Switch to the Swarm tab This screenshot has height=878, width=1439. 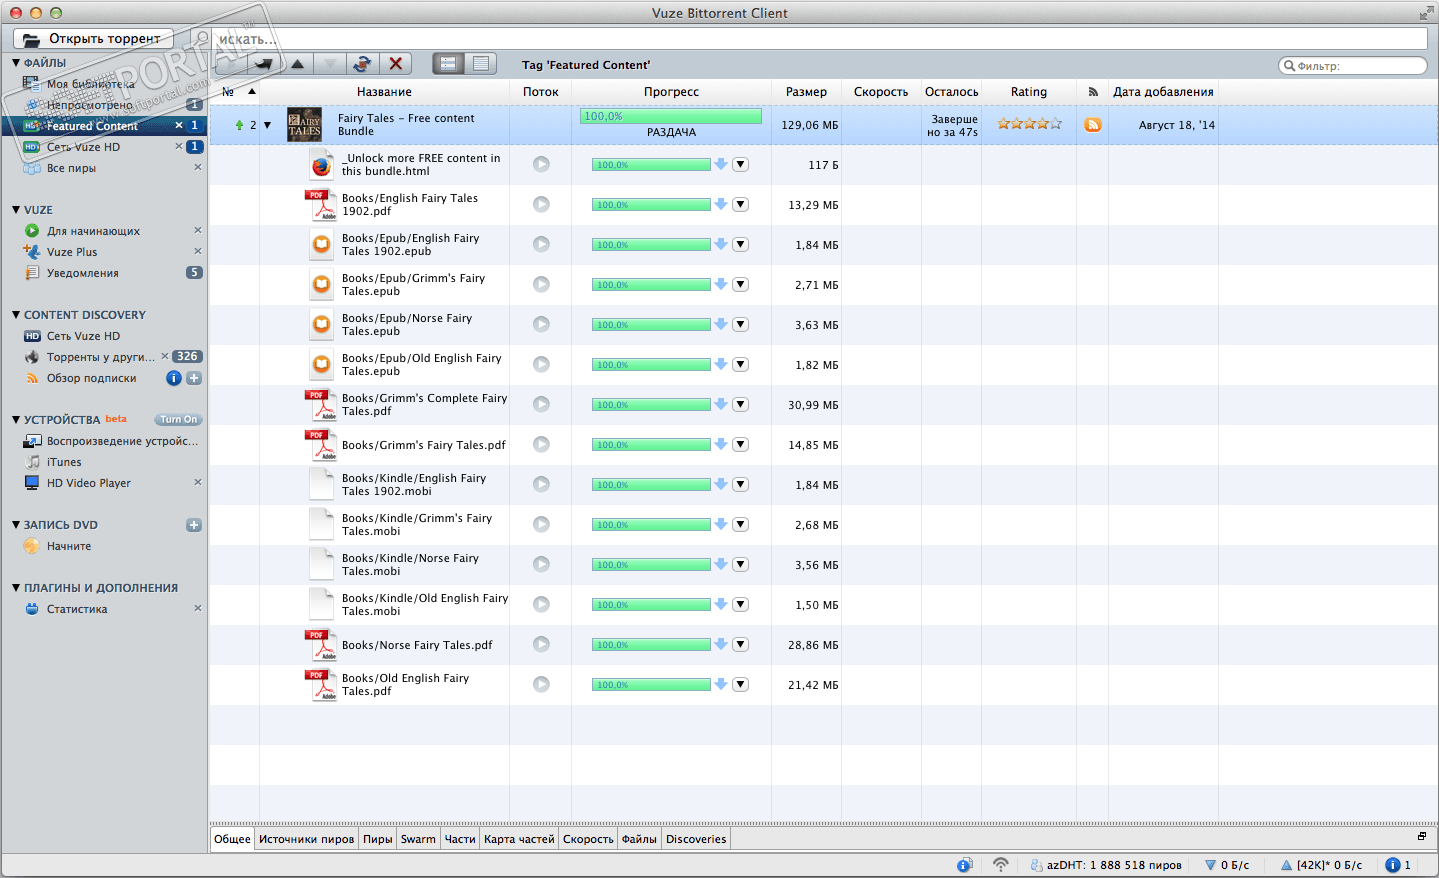tap(418, 839)
